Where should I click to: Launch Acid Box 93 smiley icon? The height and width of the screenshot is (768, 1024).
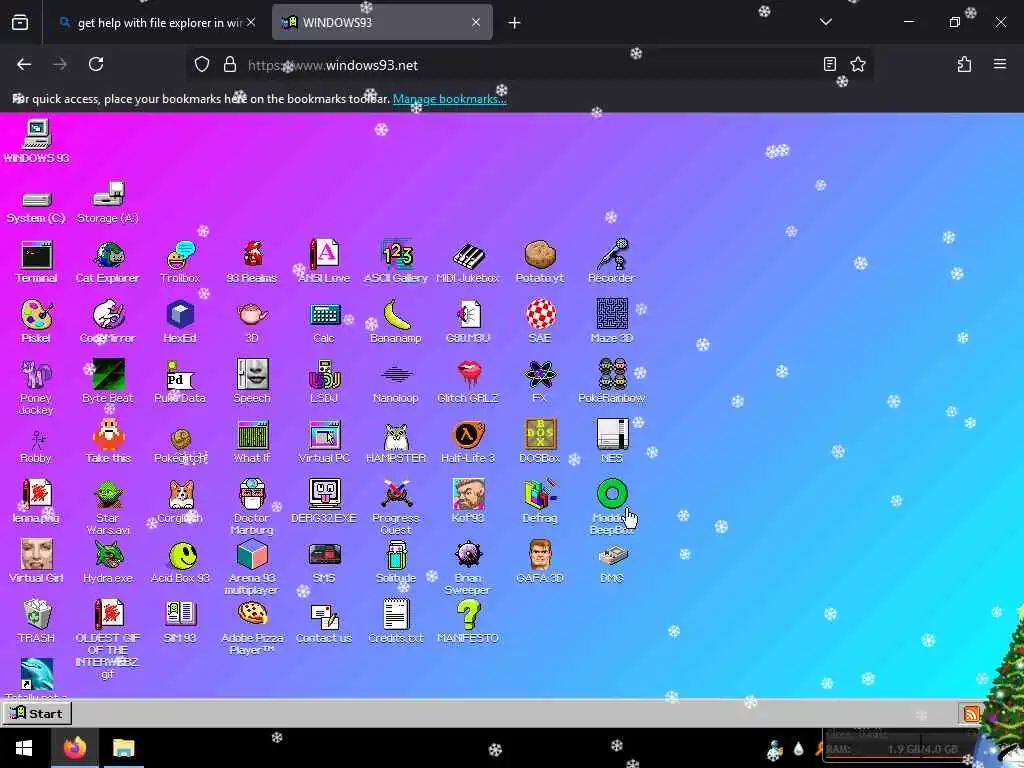pyautogui.click(x=180, y=562)
